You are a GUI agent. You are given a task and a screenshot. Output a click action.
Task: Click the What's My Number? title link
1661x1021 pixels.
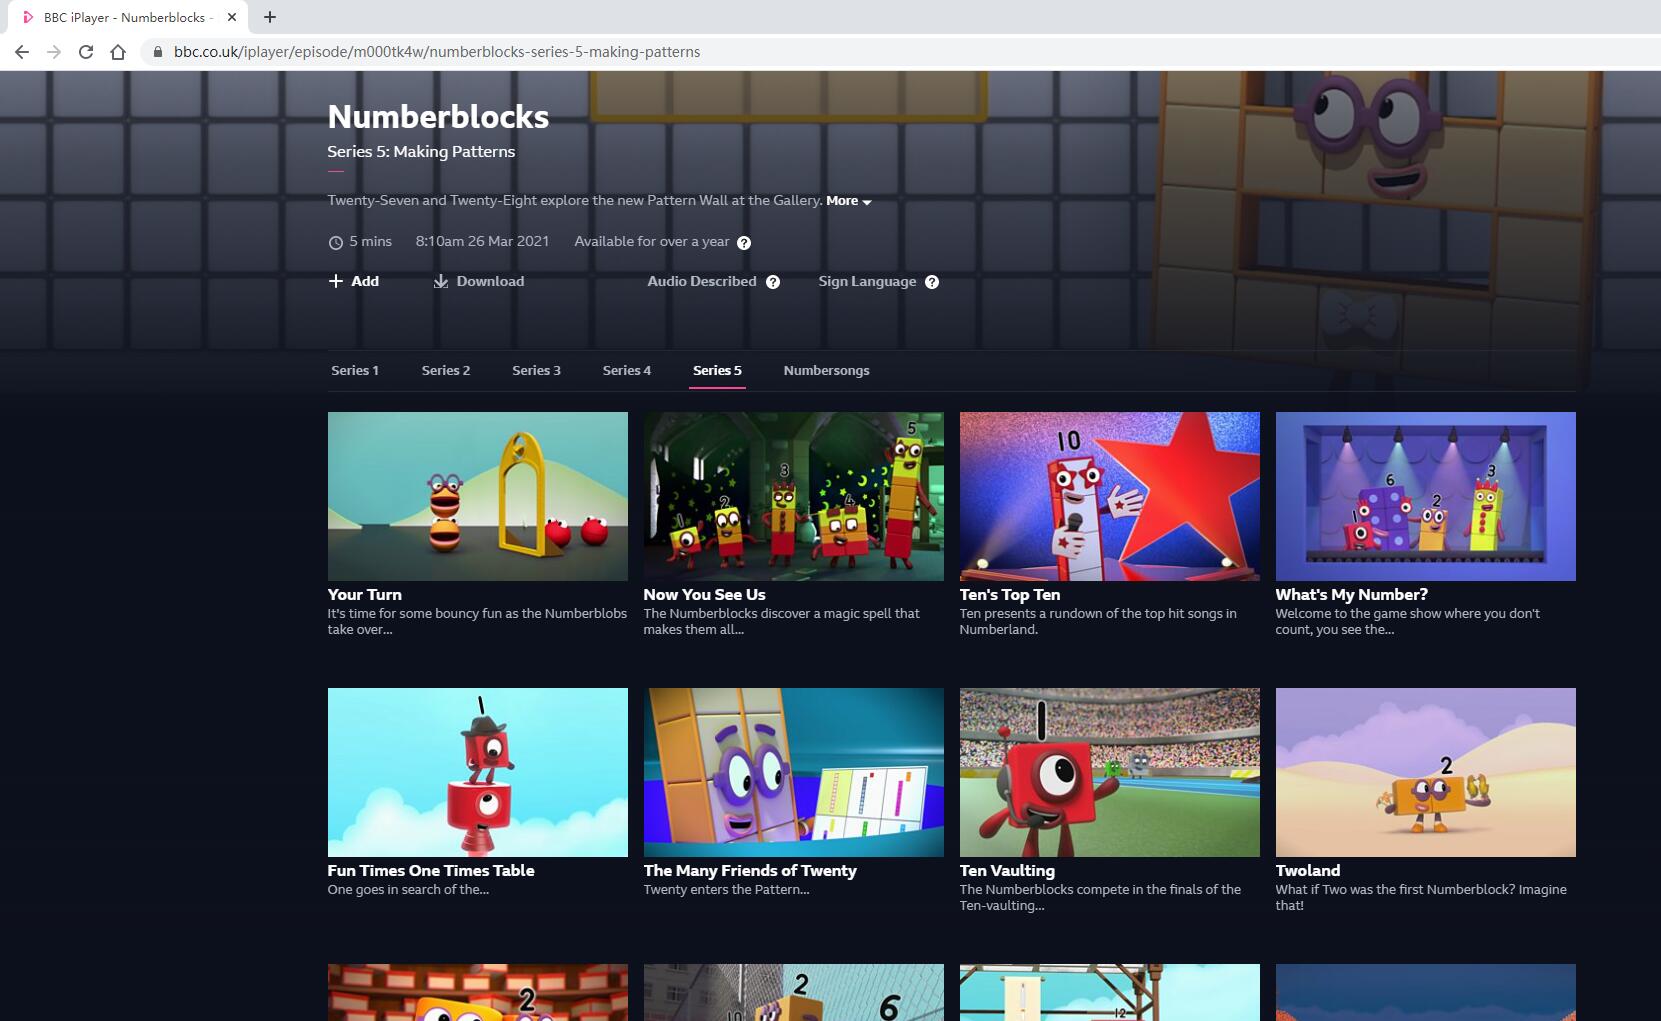tap(1352, 594)
